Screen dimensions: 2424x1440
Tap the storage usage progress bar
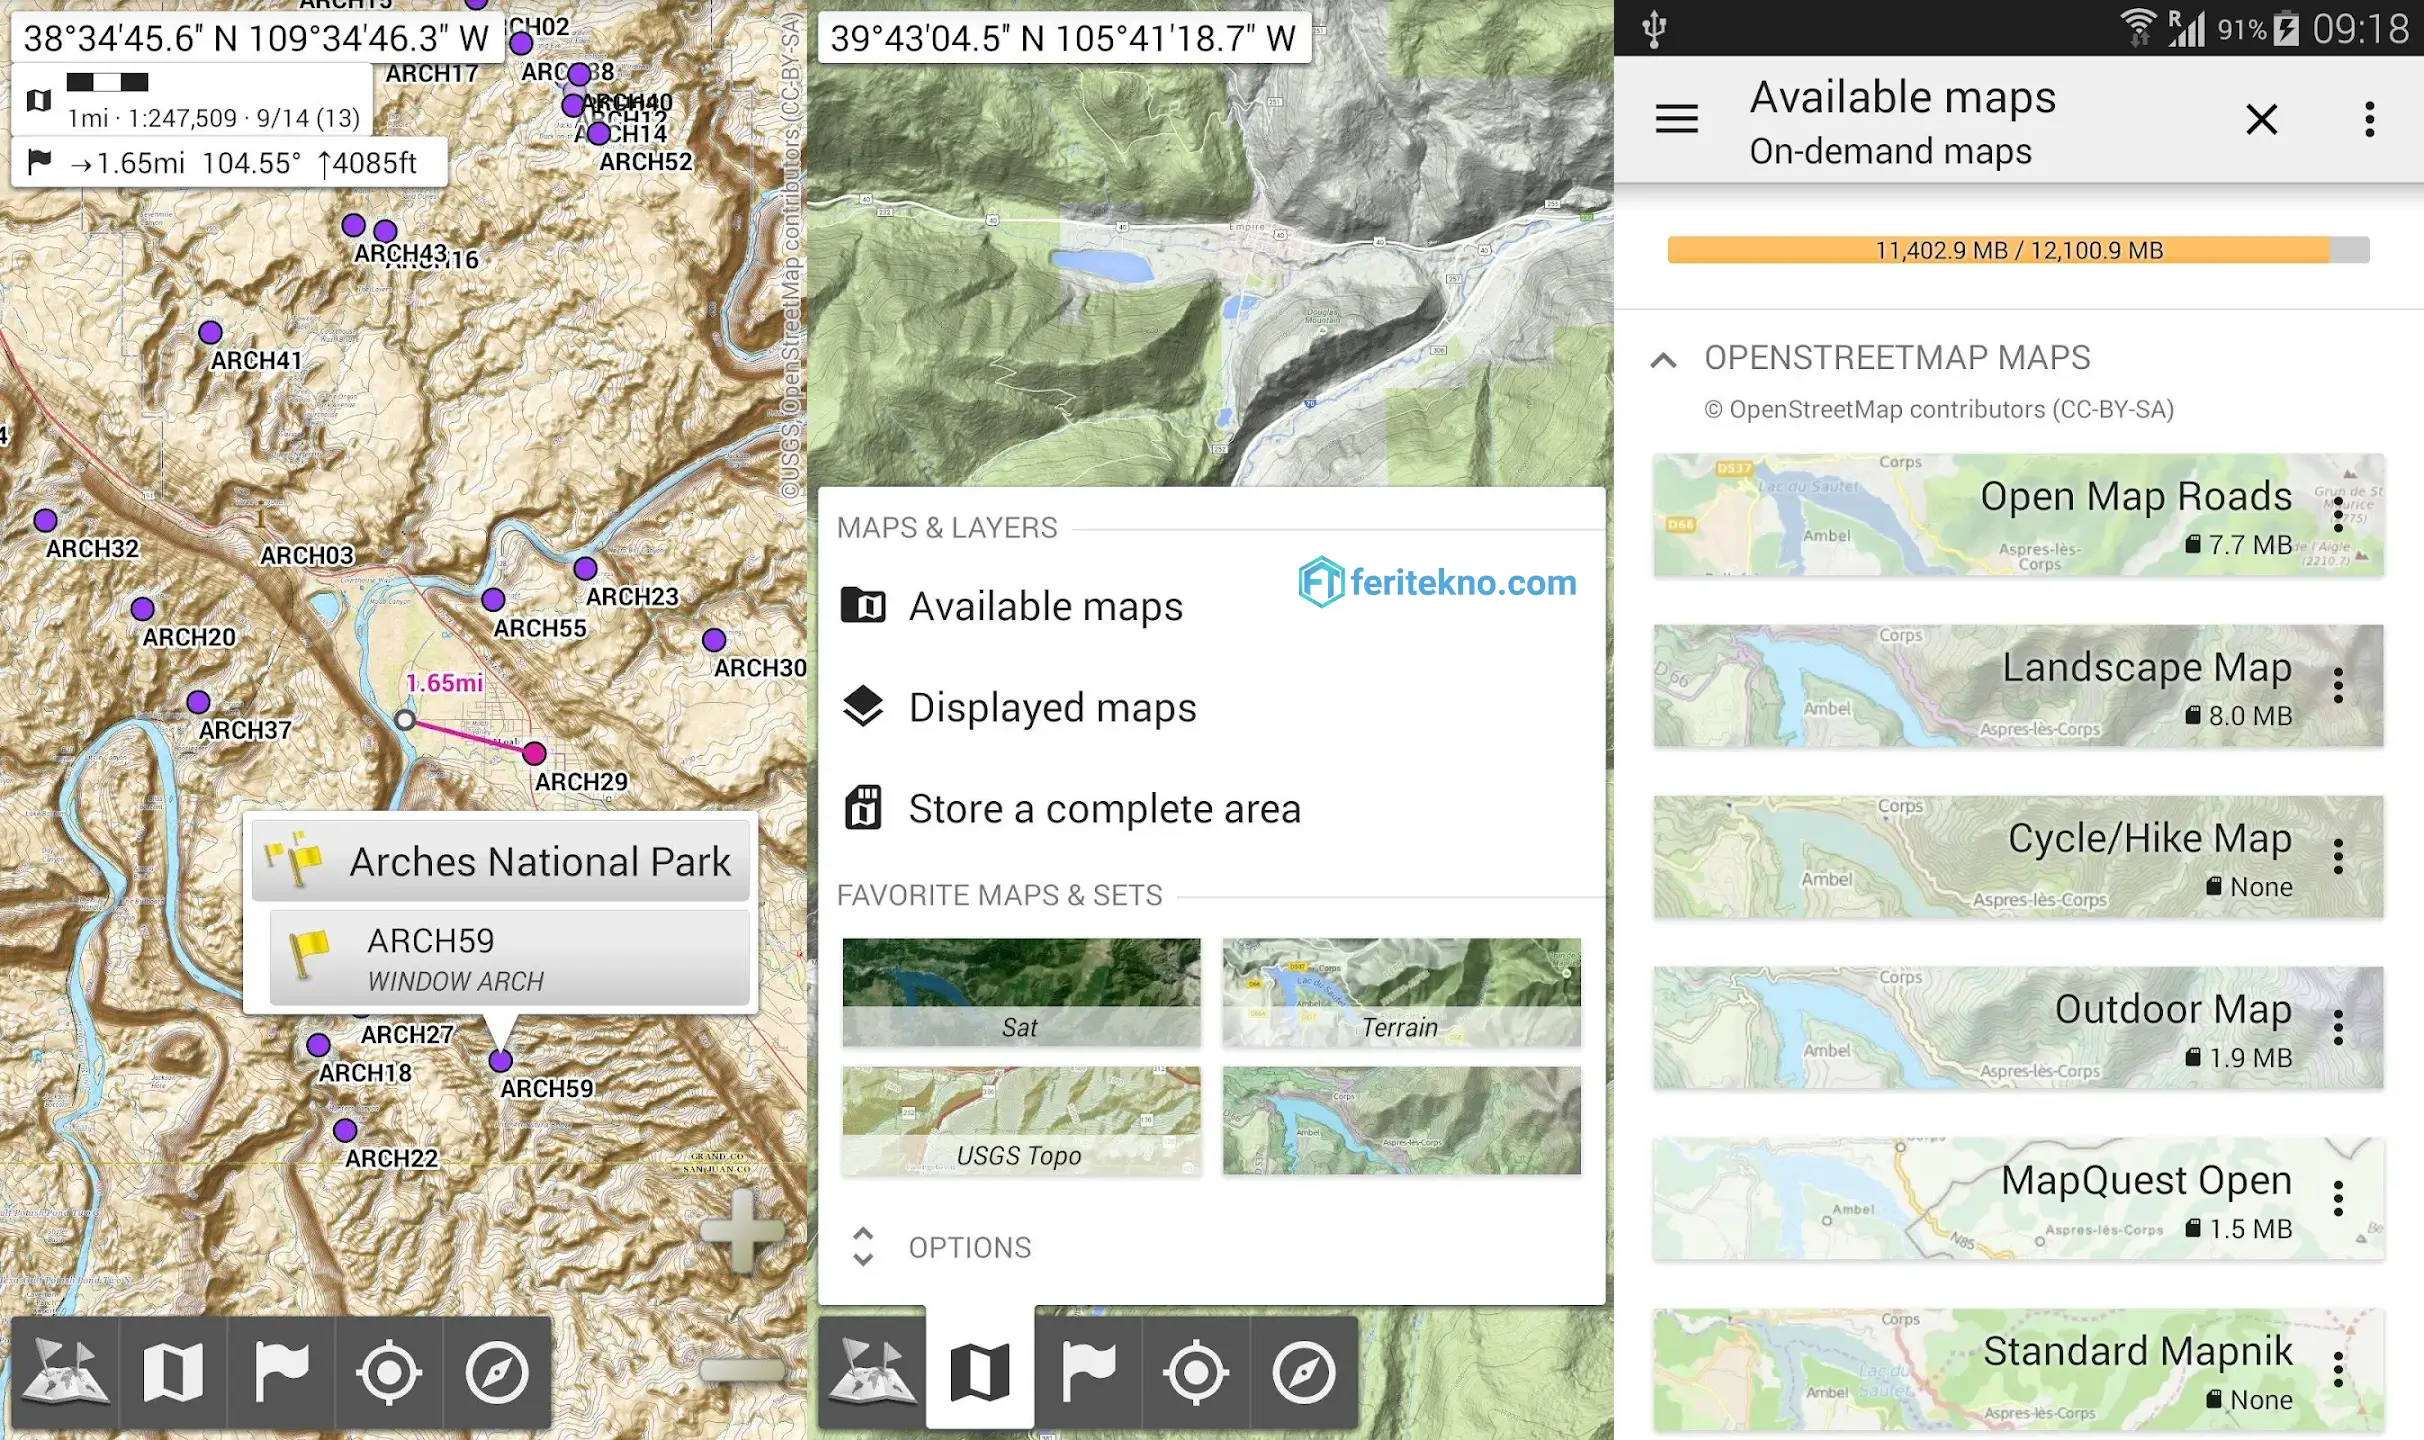[x=2018, y=250]
